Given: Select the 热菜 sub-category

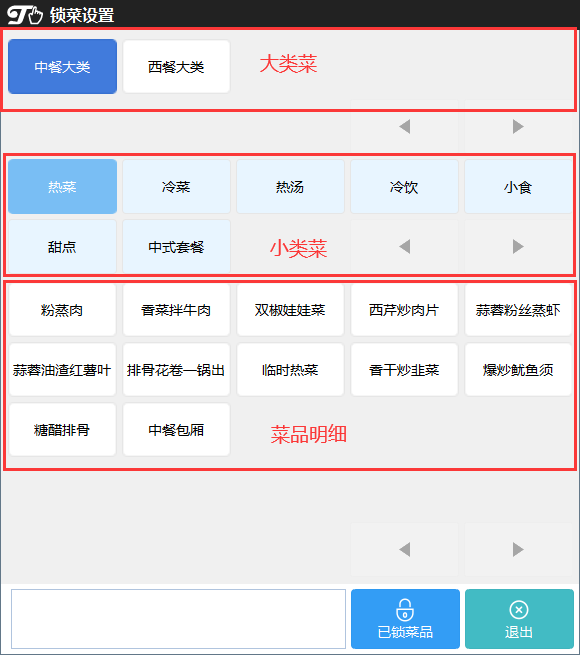Looking at the screenshot, I should [x=62, y=186].
